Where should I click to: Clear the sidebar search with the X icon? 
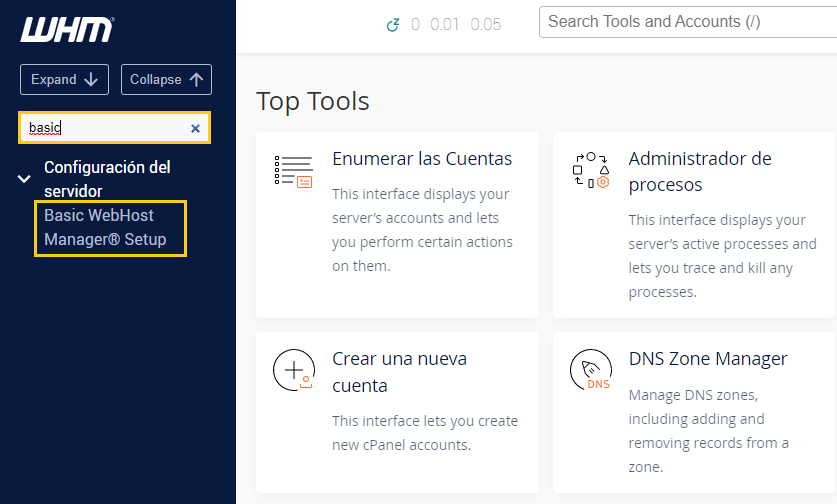click(x=195, y=128)
